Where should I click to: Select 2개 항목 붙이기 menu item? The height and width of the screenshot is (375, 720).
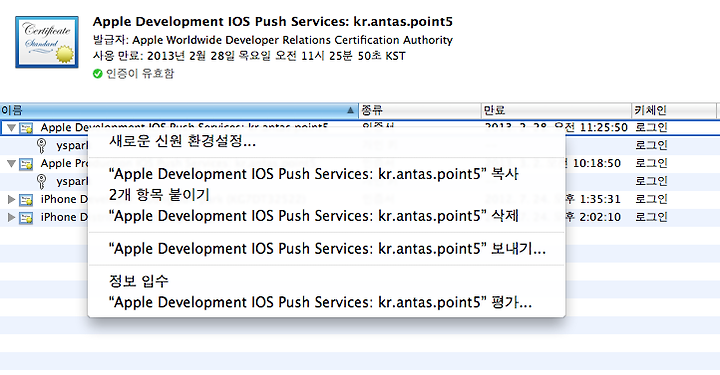pos(326,195)
